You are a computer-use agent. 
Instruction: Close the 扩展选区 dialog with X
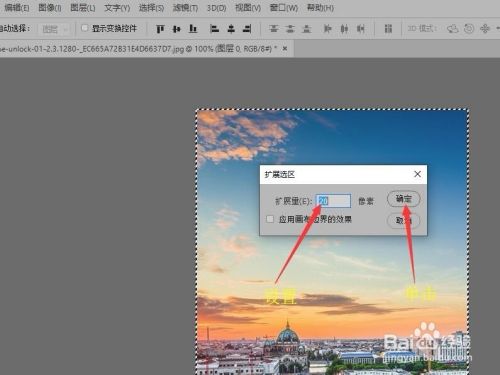point(417,174)
